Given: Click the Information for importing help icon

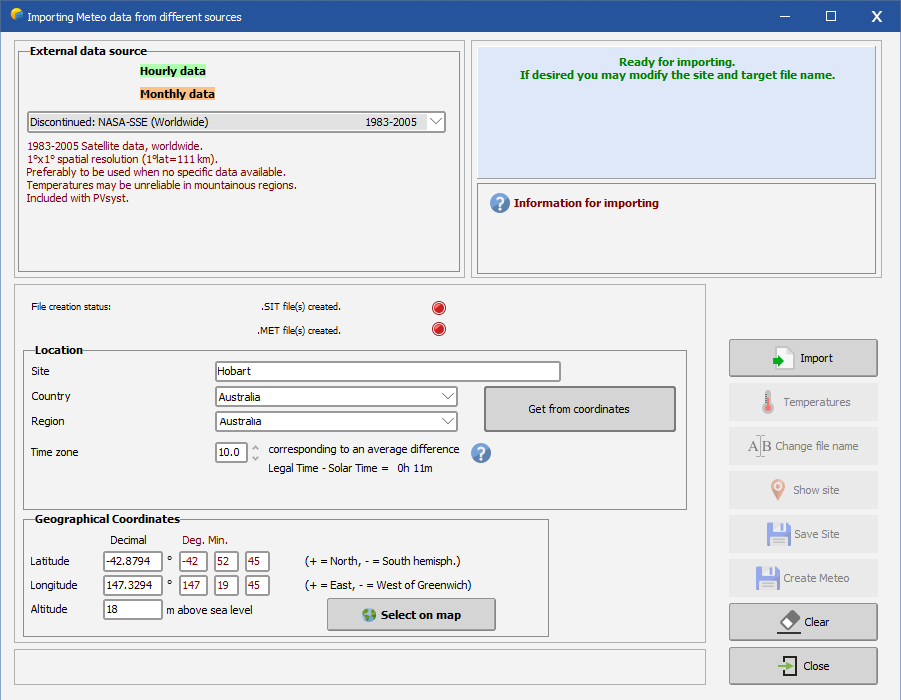Looking at the screenshot, I should click(499, 203).
